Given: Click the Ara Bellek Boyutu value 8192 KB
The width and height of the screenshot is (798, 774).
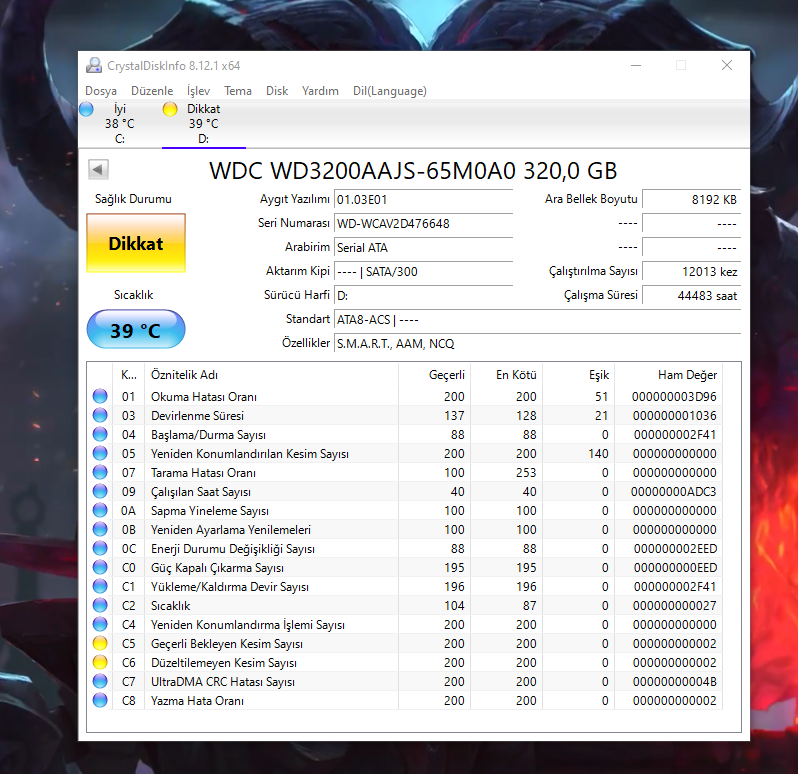Looking at the screenshot, I should click(x=692, y=199).
